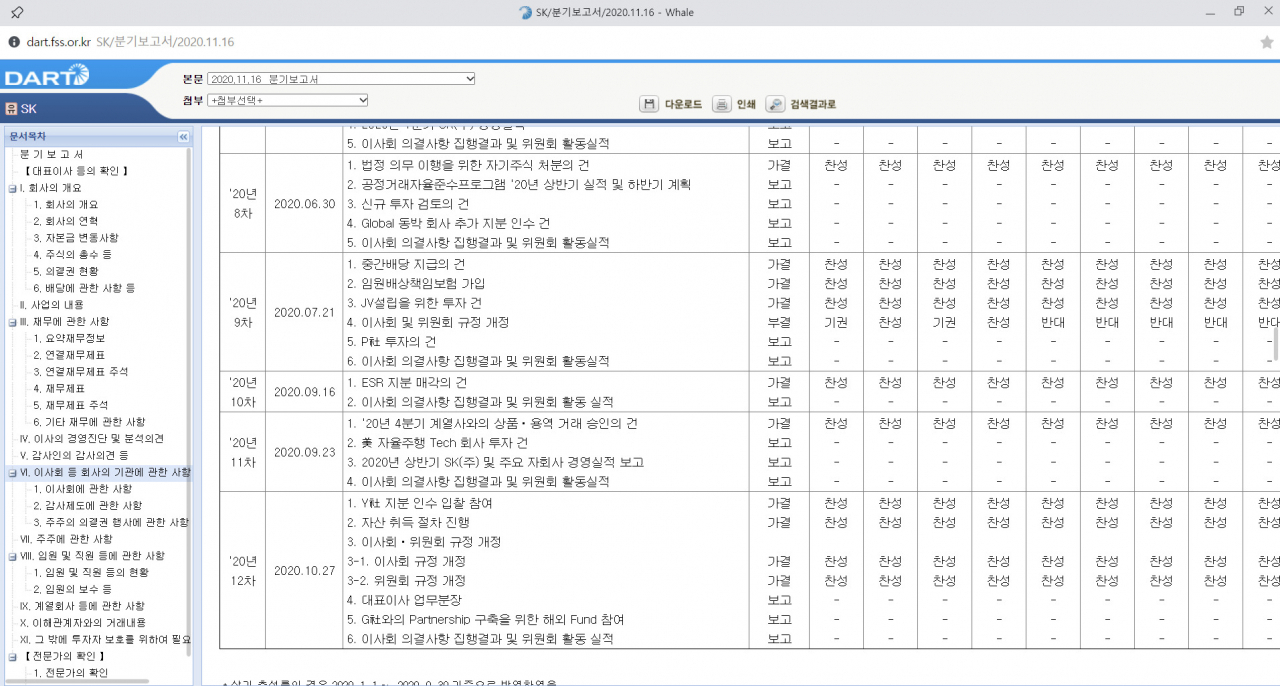Open '5. 재무제표 주석' section

pos(70,405)
